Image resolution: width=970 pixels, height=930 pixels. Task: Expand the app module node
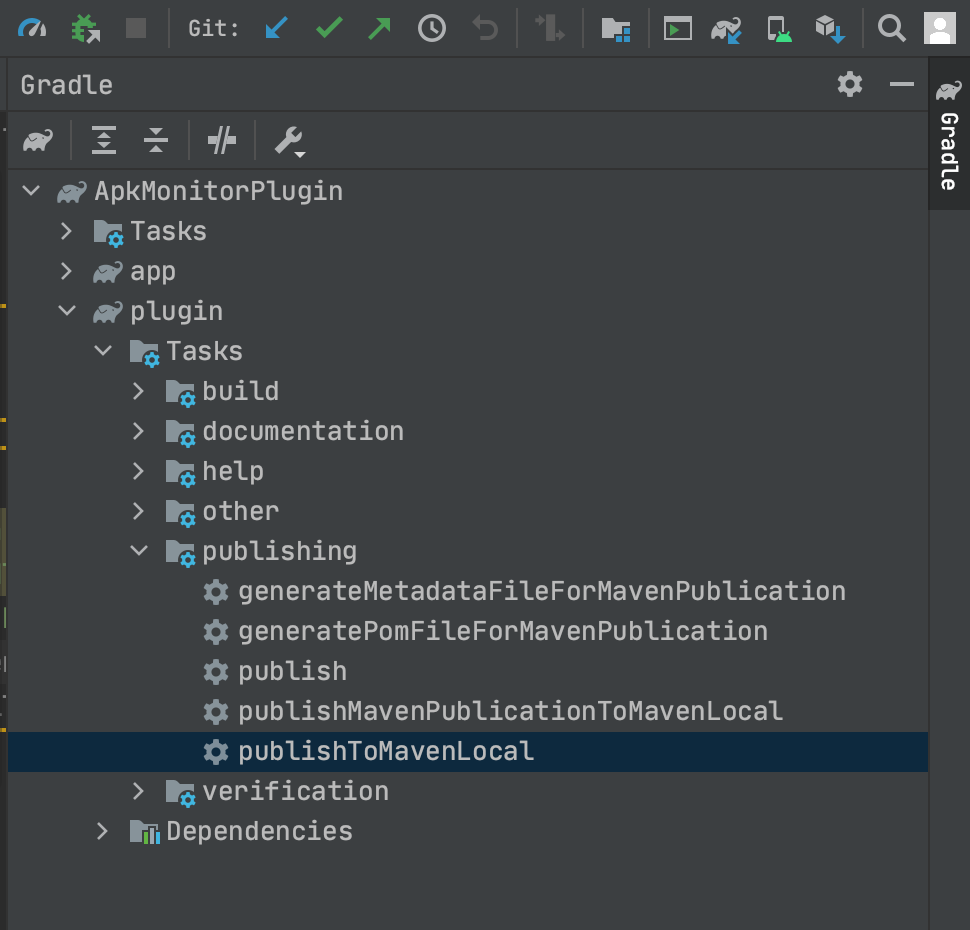66,271
